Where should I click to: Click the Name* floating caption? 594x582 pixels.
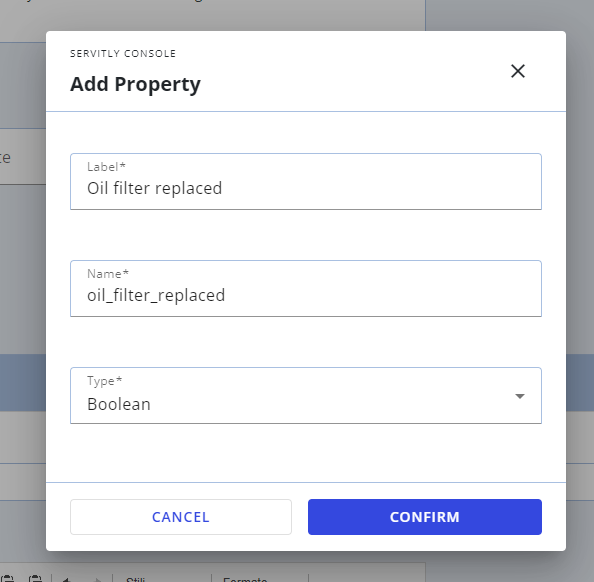(108, 274)
